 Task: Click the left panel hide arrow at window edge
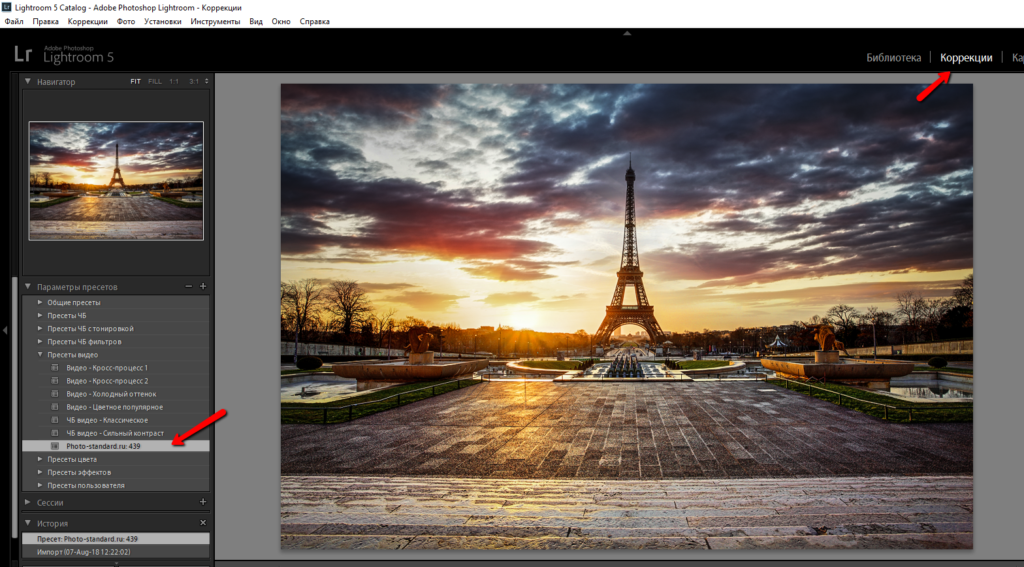[5, 330]
